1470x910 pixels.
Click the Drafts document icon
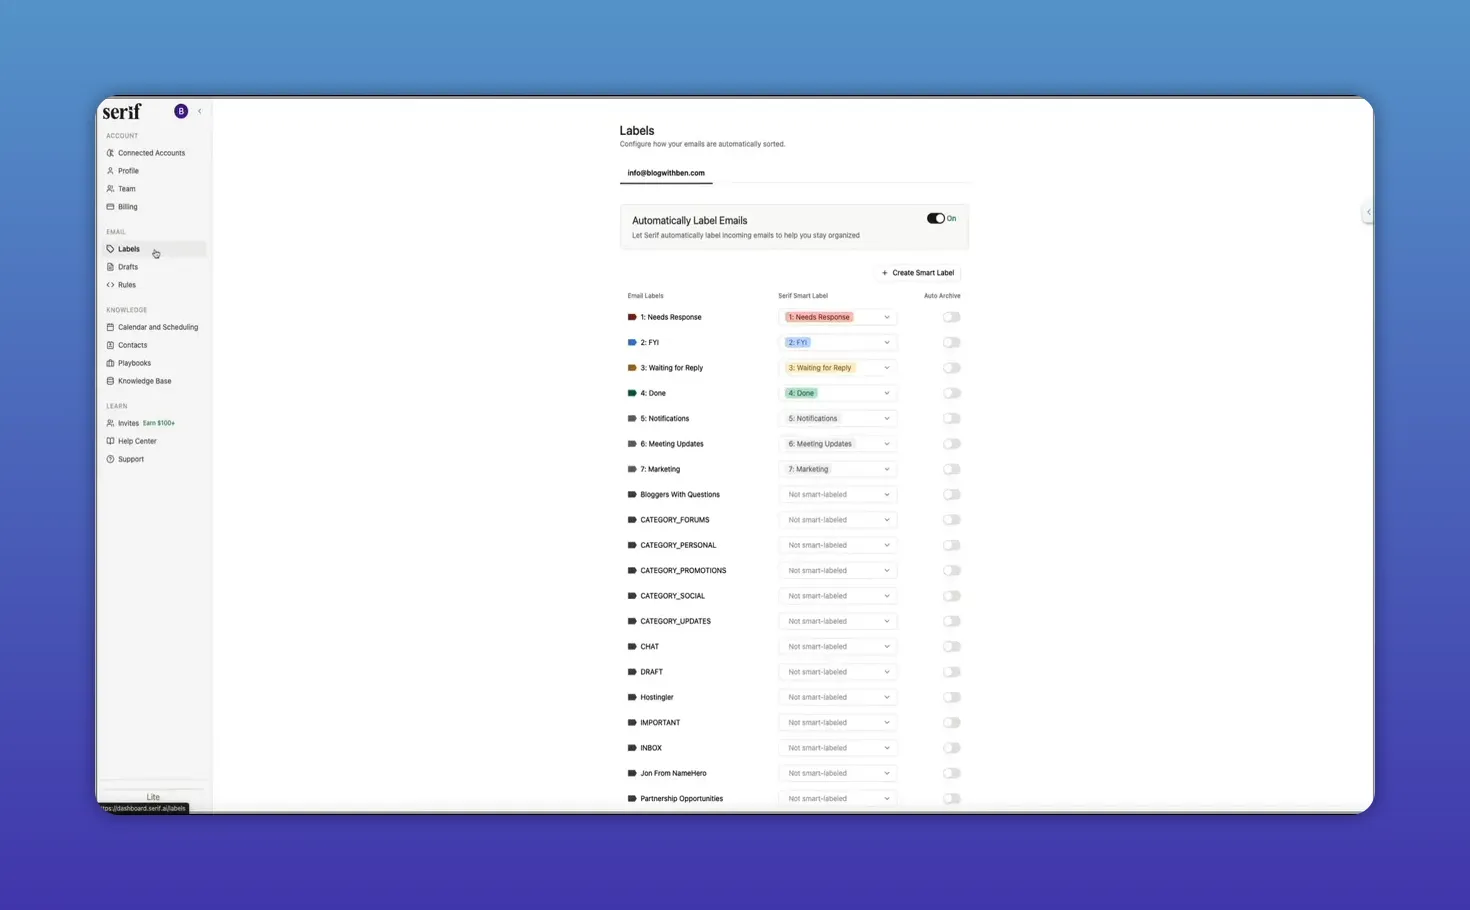click(x=110, y=267)
